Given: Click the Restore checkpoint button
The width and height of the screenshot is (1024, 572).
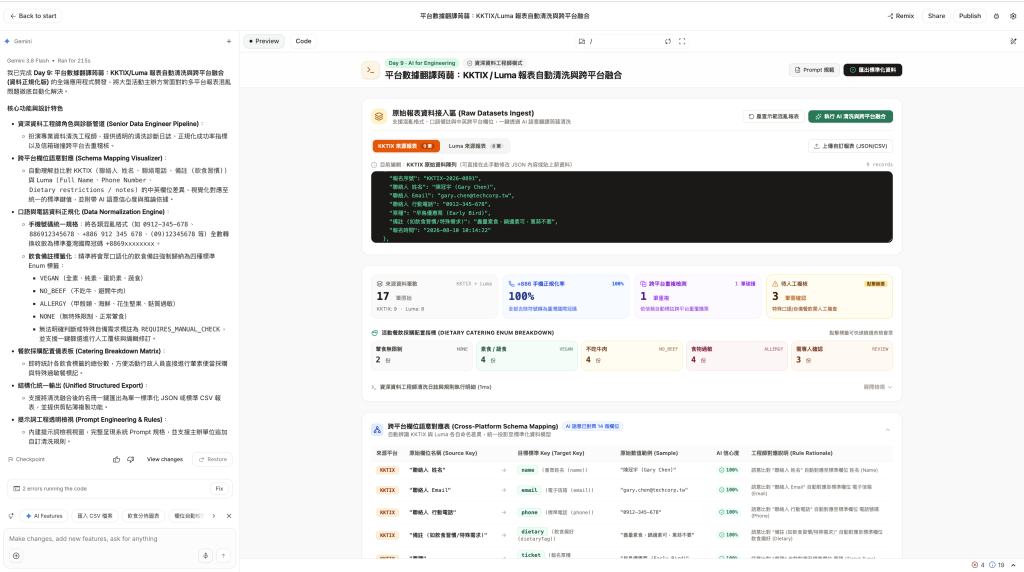Looking at the screenshot, I should pyautogui.click(x=213, y=460).
